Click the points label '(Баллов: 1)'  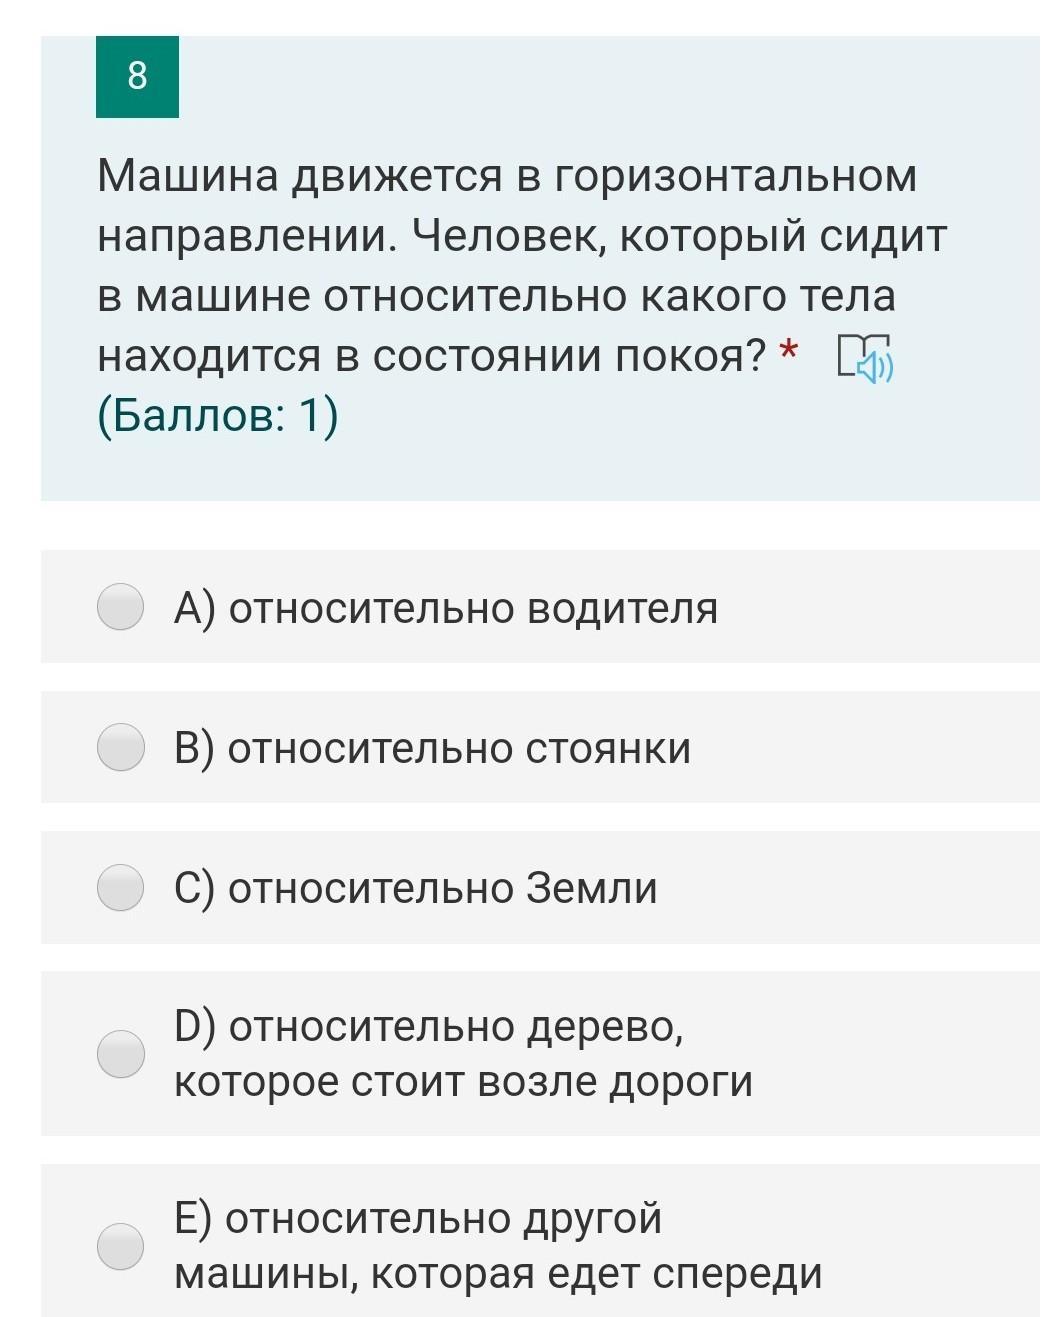218,415
